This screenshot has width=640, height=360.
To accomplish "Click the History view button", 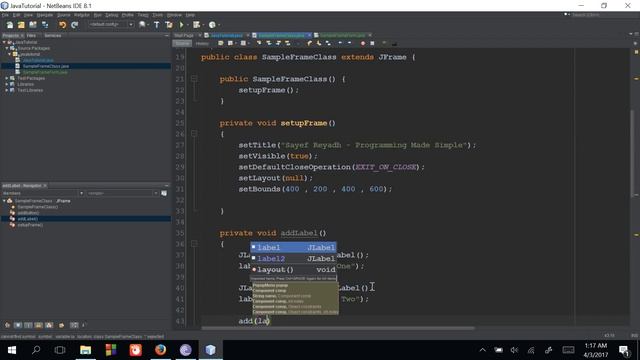I will coord(202,43).
